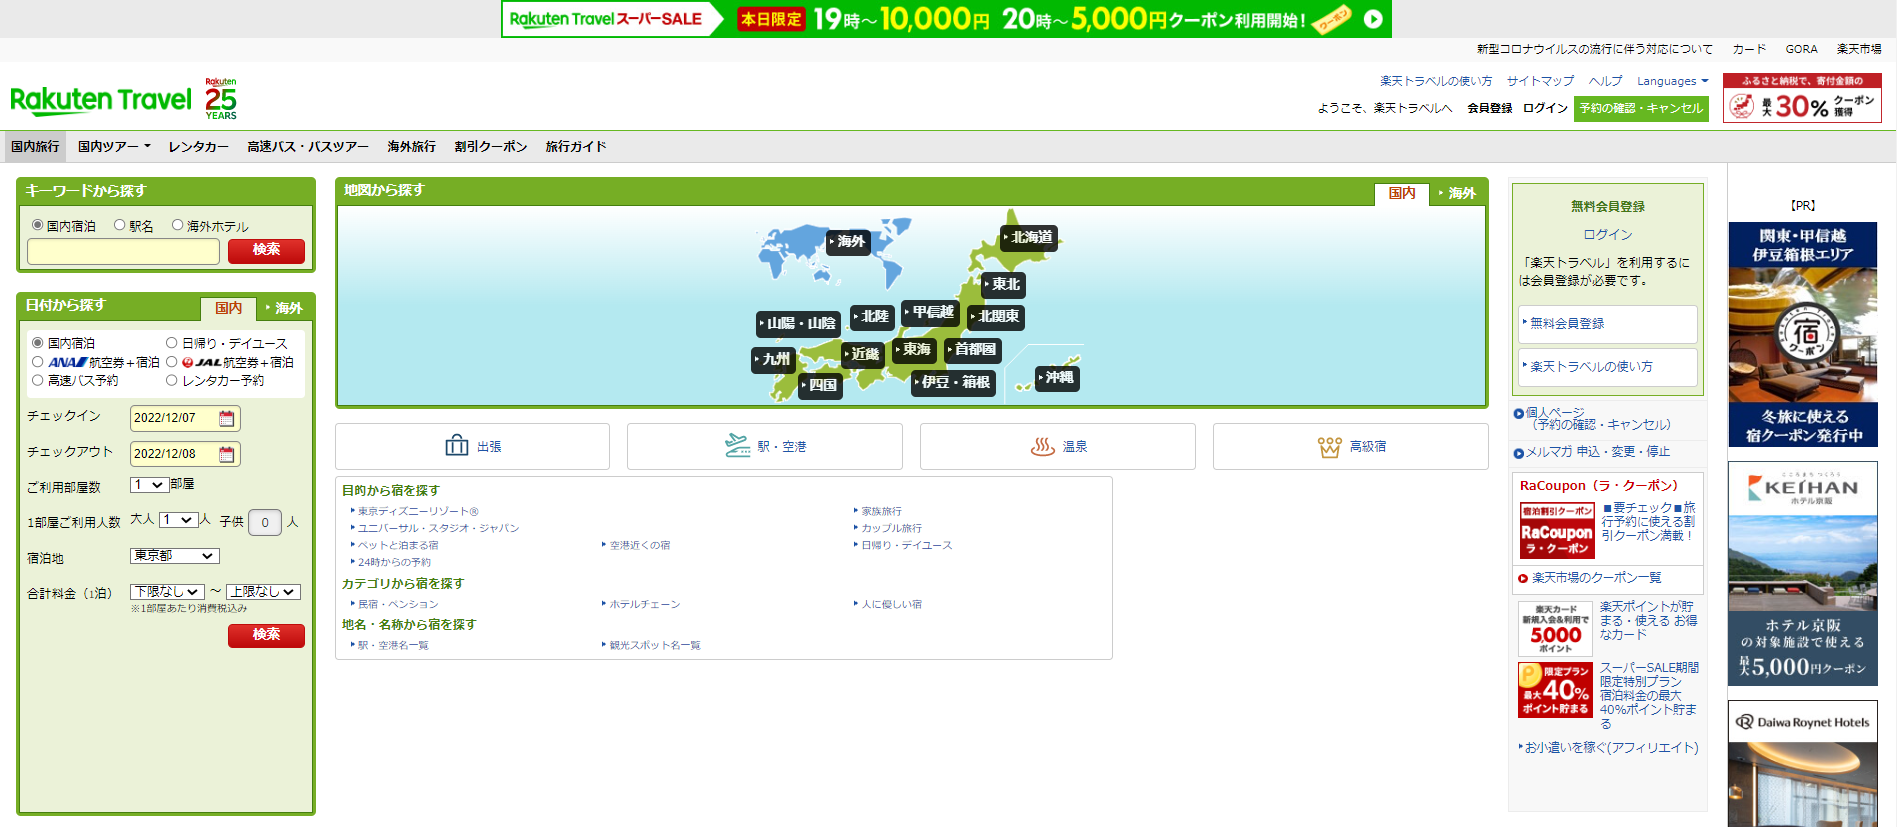
Task: Click the check-in date field
Action: [185, 418]
